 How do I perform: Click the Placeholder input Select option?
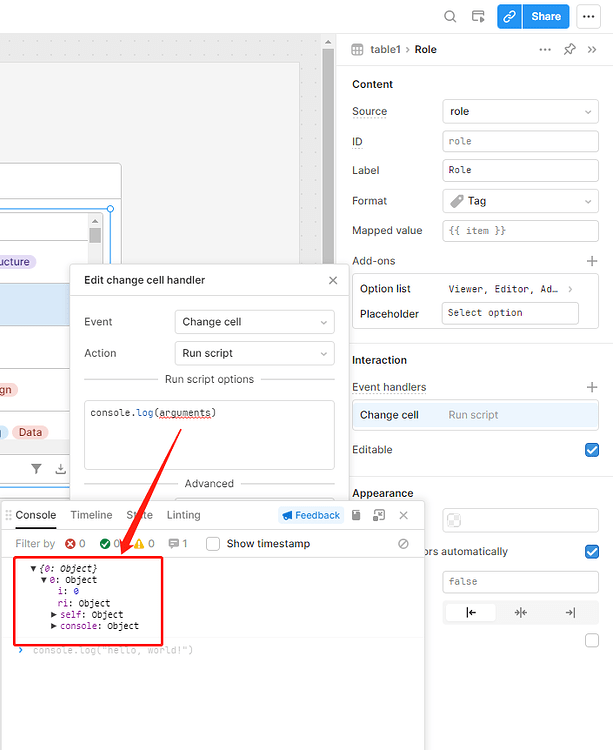coord(510,313)
